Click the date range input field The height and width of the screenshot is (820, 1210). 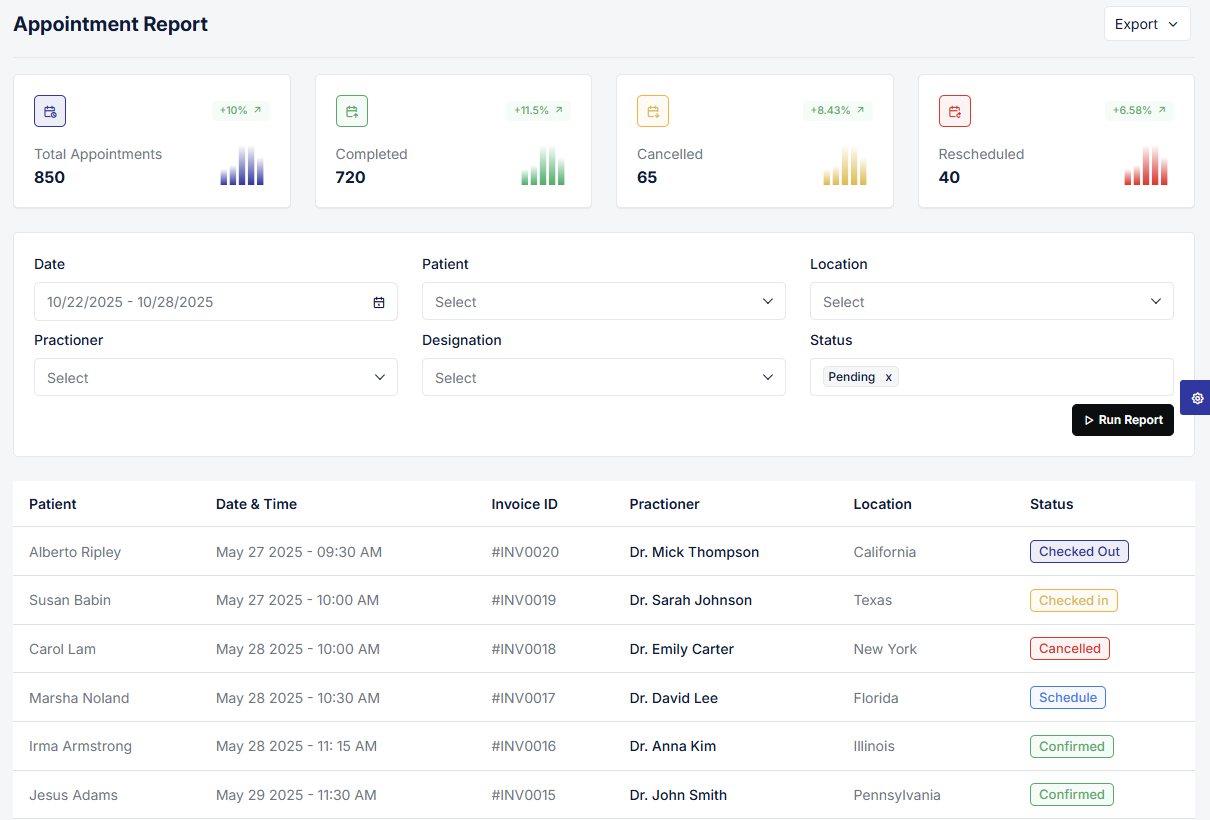(x=216, y=301)
